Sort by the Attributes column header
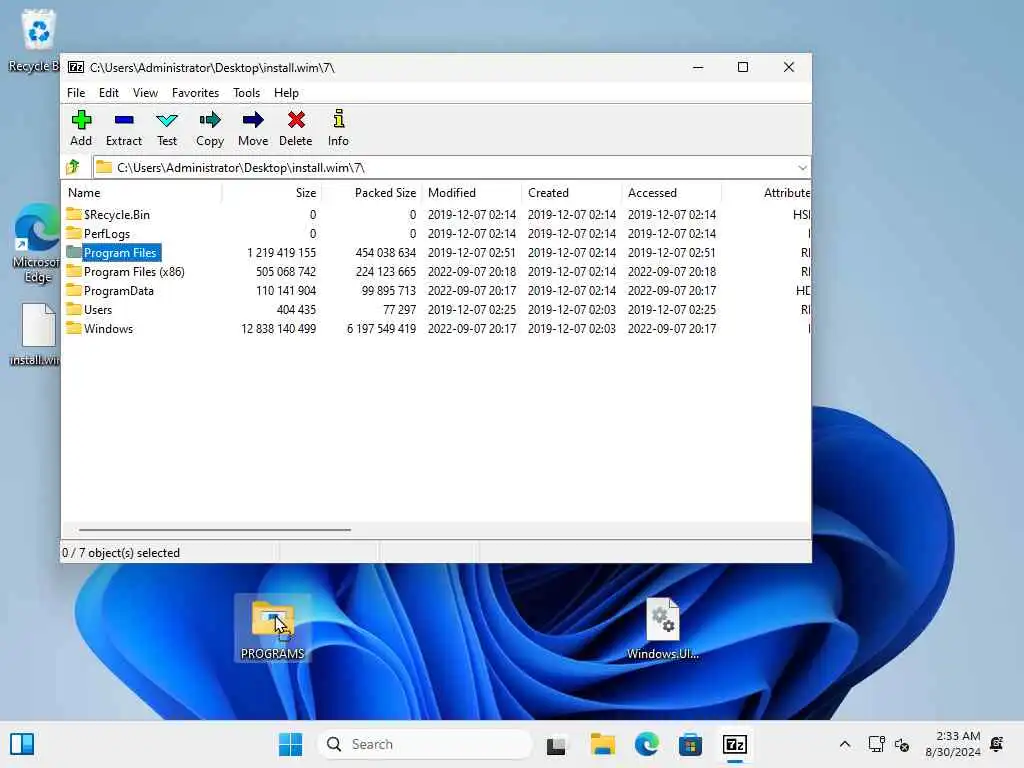 pyautogui.click(x=767, y=193)
